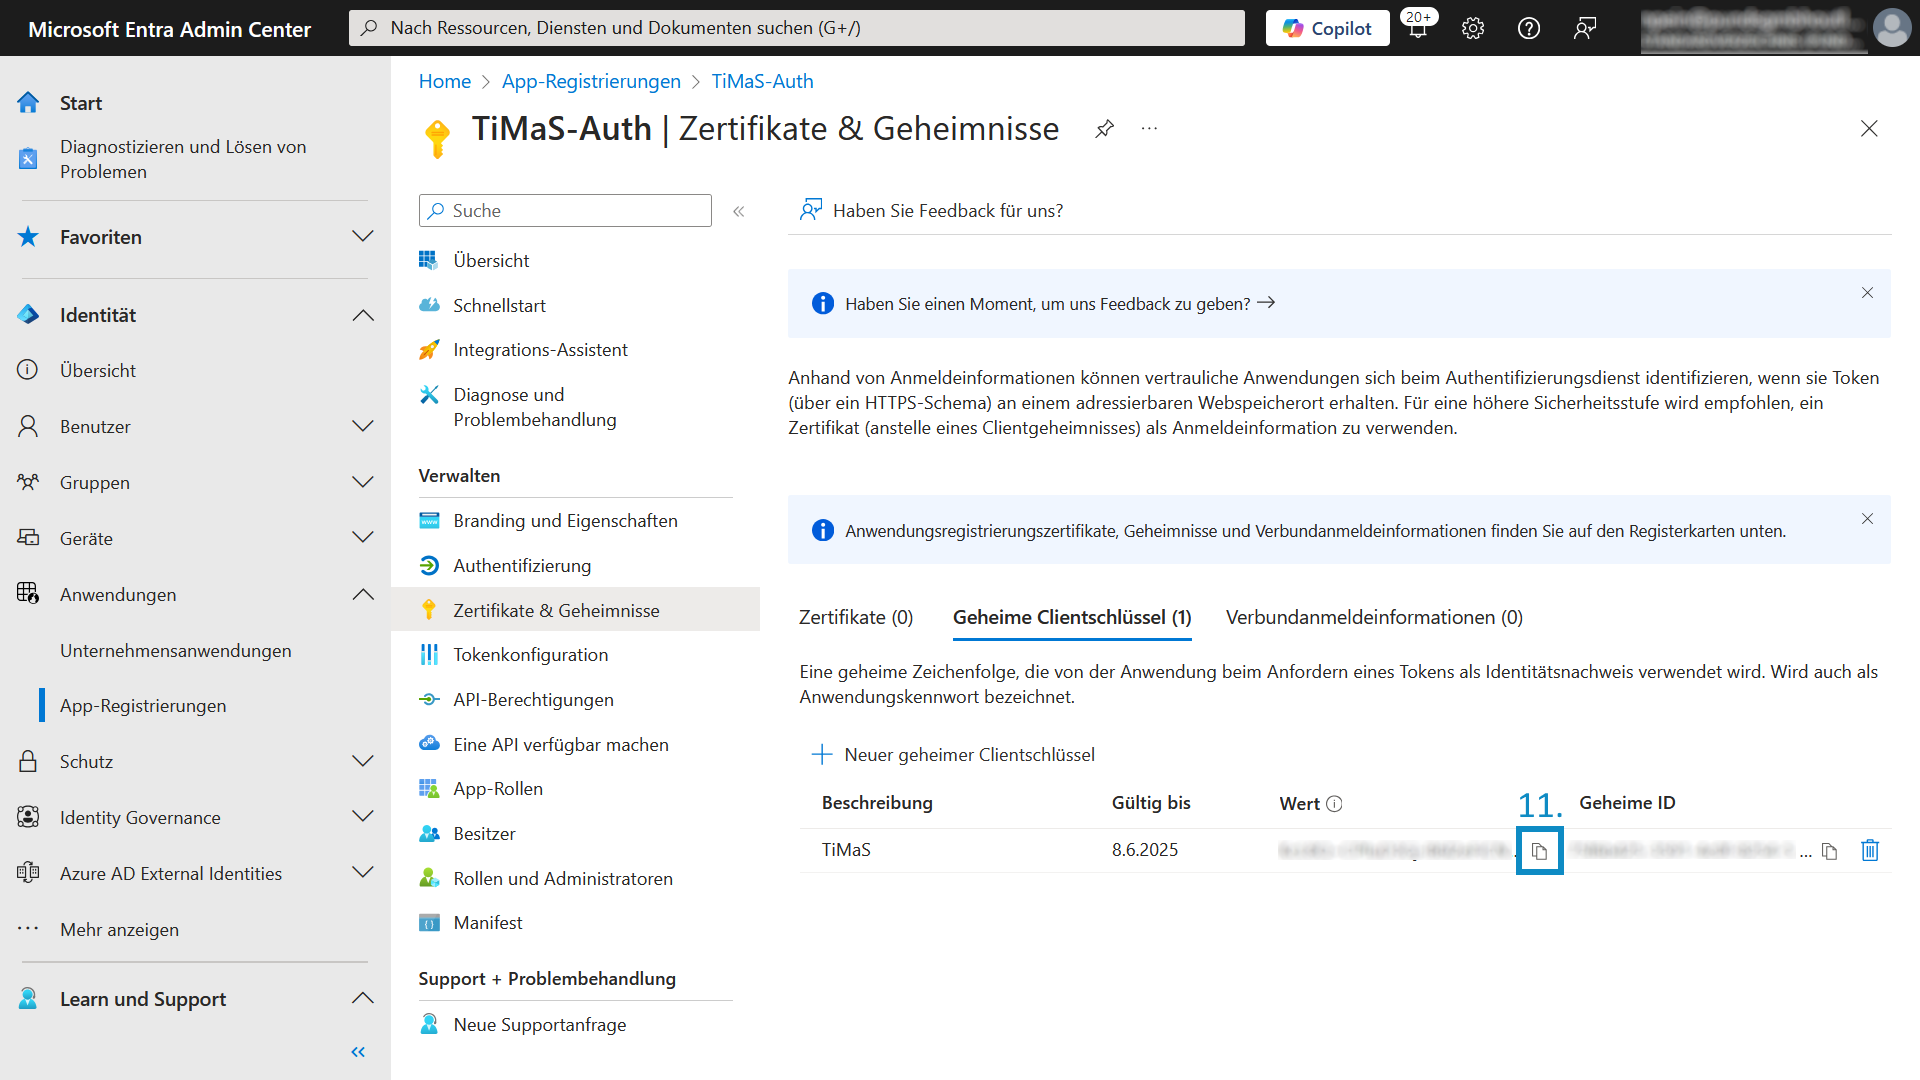Delete the TiMaS client secret
Viewport: 1920px width, 1080px height.
(1870, 850)
